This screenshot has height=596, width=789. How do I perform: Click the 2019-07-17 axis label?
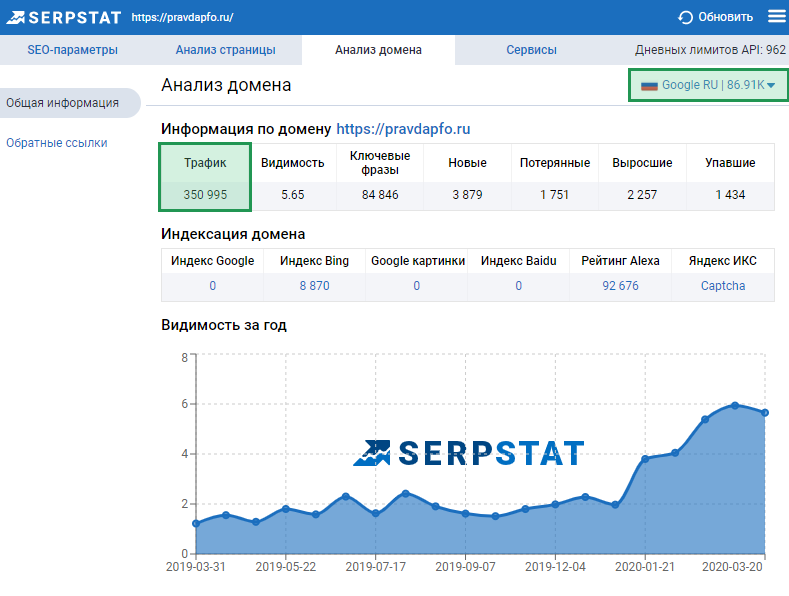pos(375,567)
